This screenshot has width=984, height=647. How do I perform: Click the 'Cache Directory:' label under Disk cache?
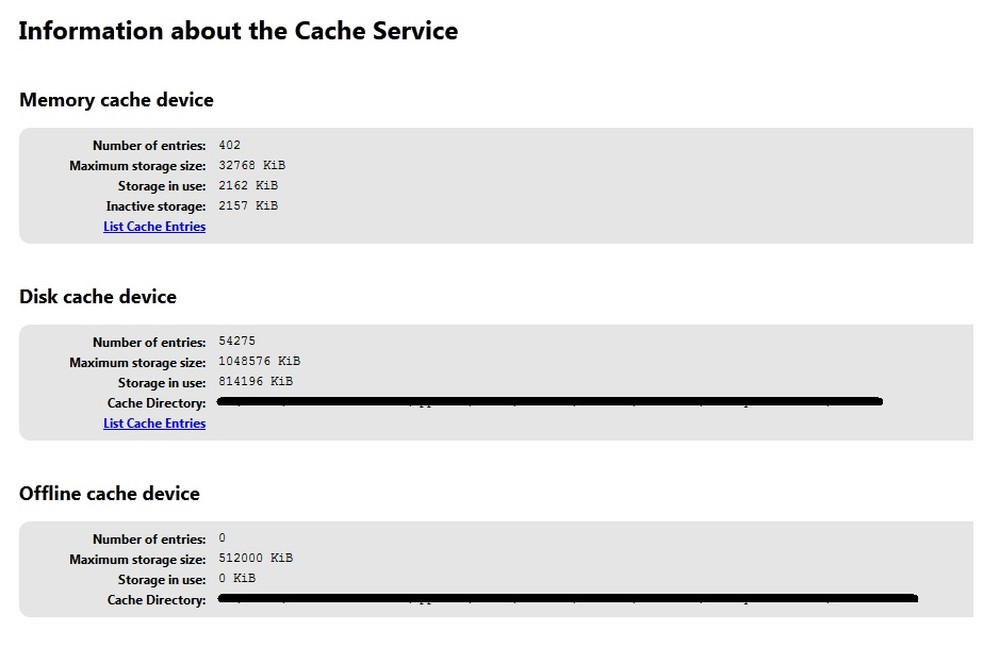tap(156, 403)
